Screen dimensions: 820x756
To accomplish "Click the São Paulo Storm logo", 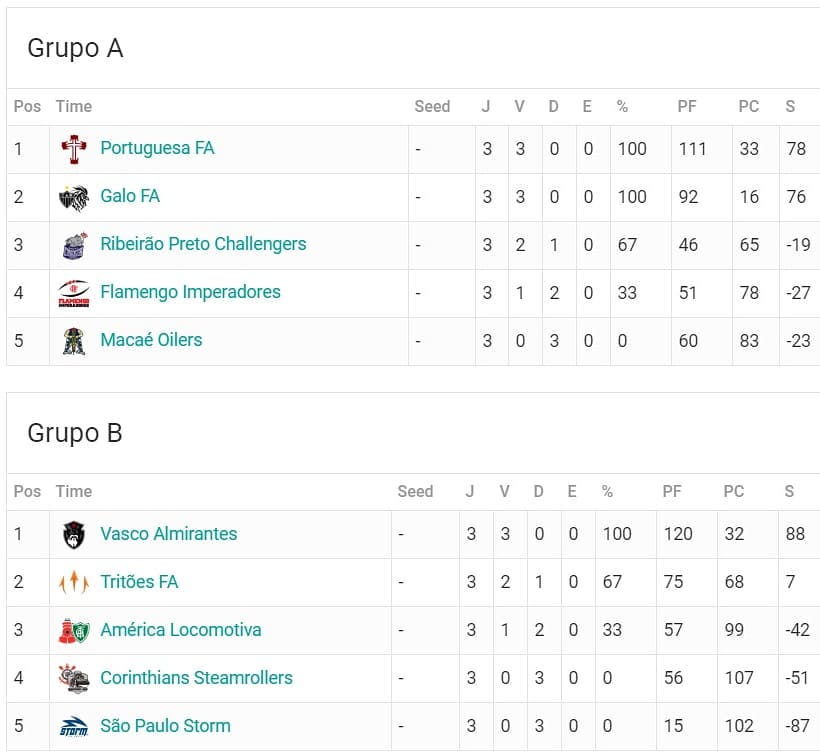I will (x=74, y=727).
